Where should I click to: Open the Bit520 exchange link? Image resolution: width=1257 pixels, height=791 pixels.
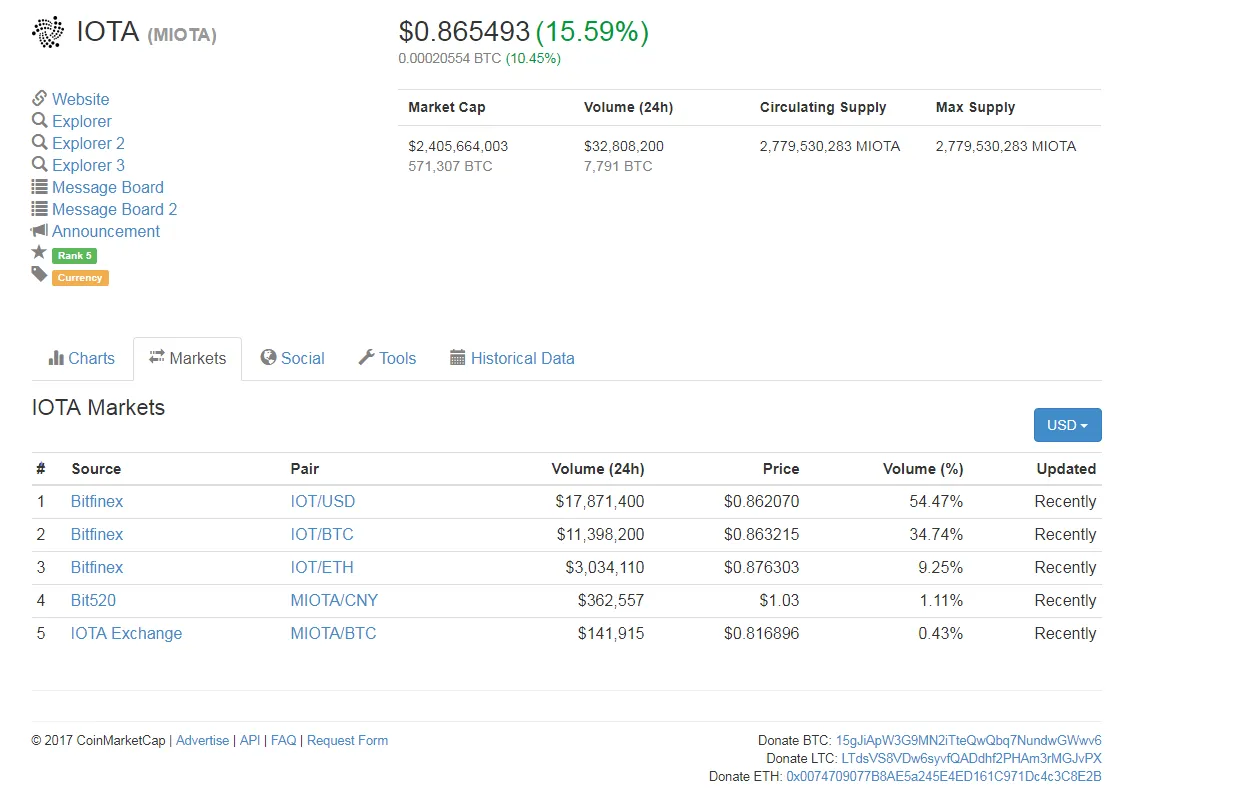point(93,600)
